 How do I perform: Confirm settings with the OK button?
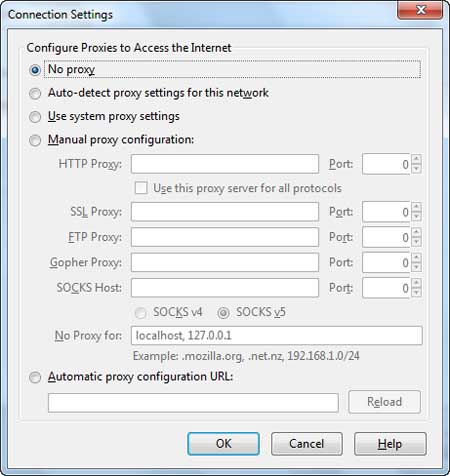(x=223, y=444)
